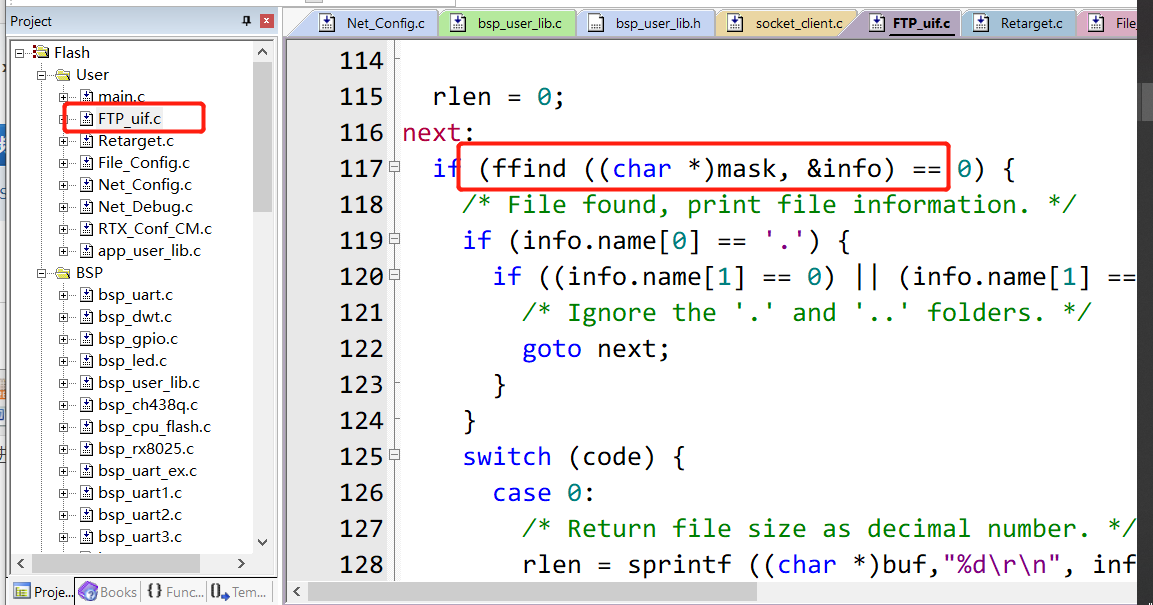Open the Functions tab at panel bottom
Viewport: 1153px width, 605px height.
click(x=174, y=592)
